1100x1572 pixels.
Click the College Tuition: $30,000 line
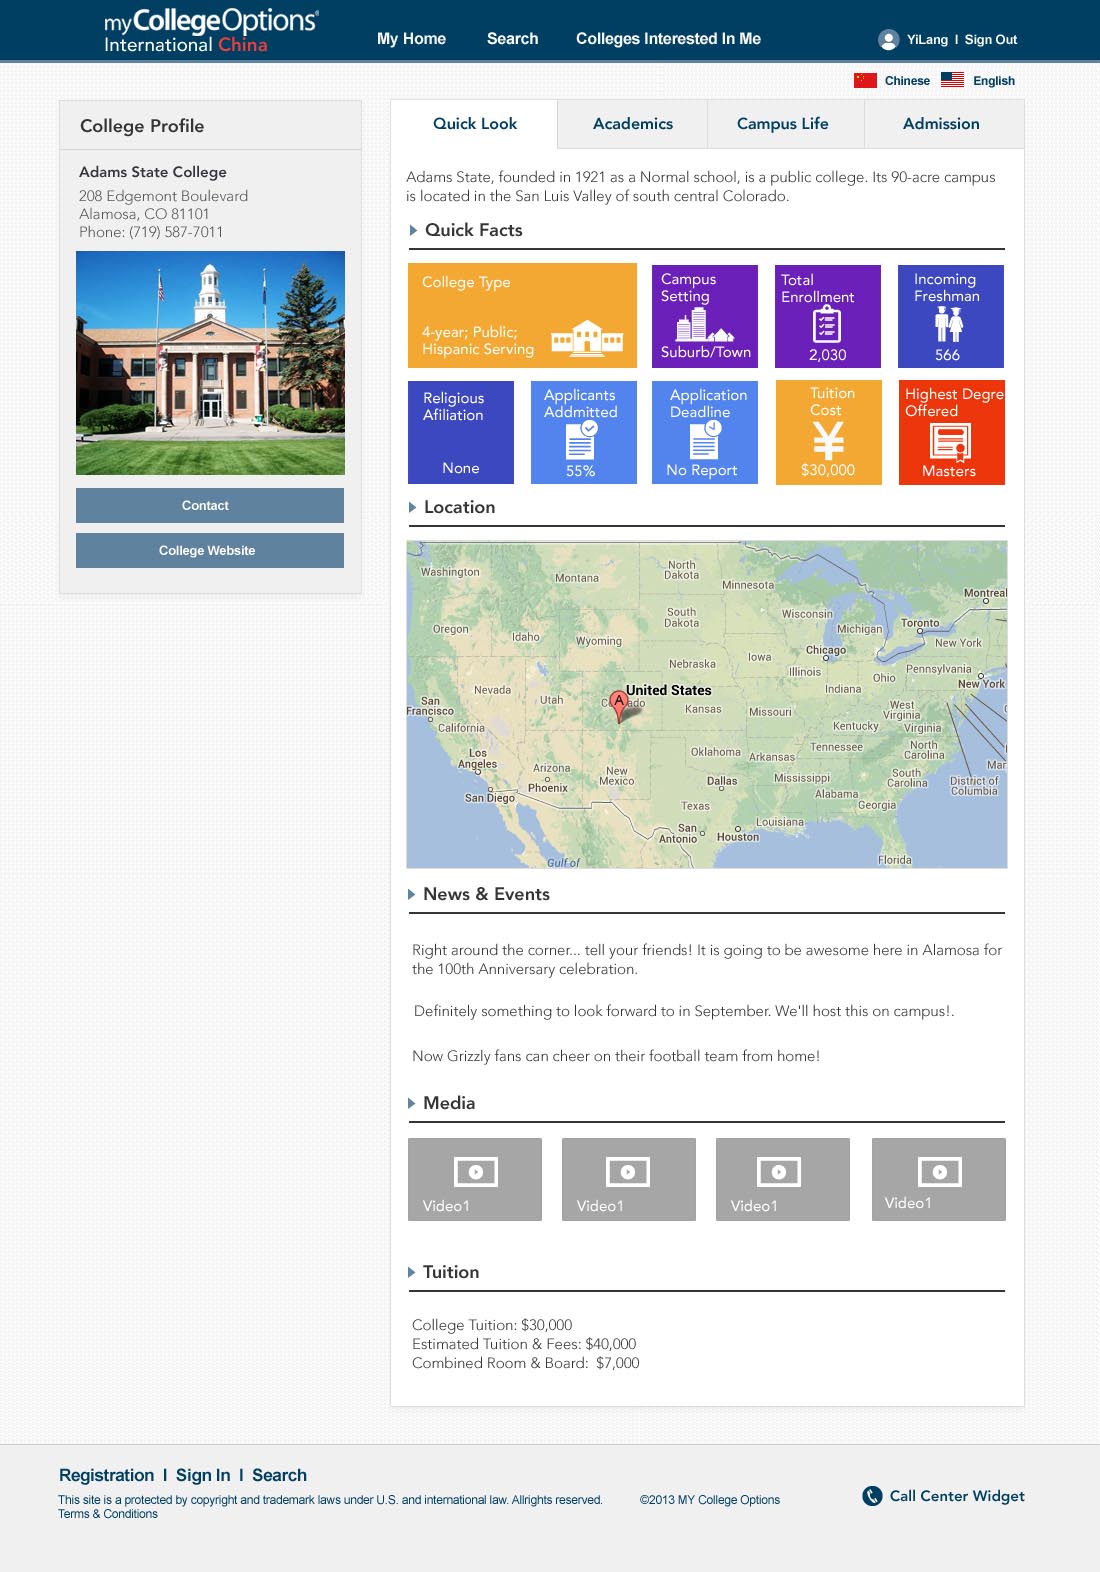point(492,1325)
